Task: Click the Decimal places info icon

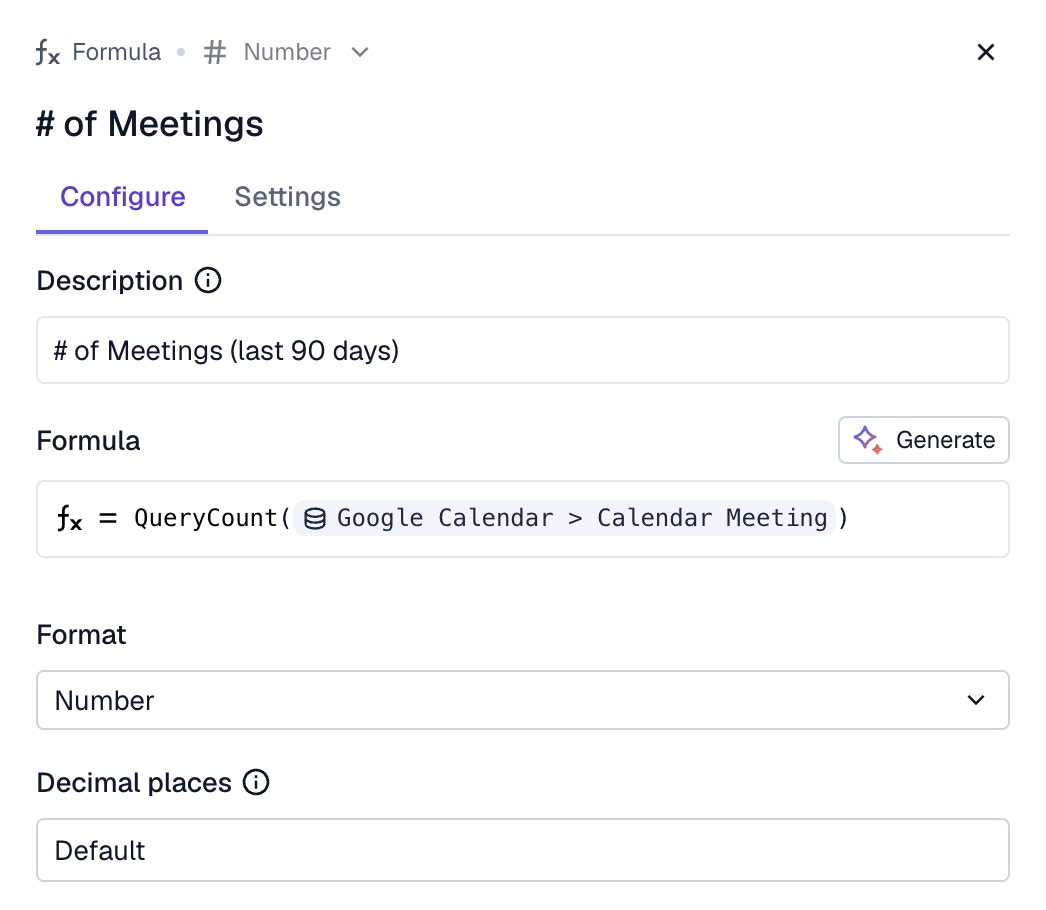Action: click(x=257, y=783)
